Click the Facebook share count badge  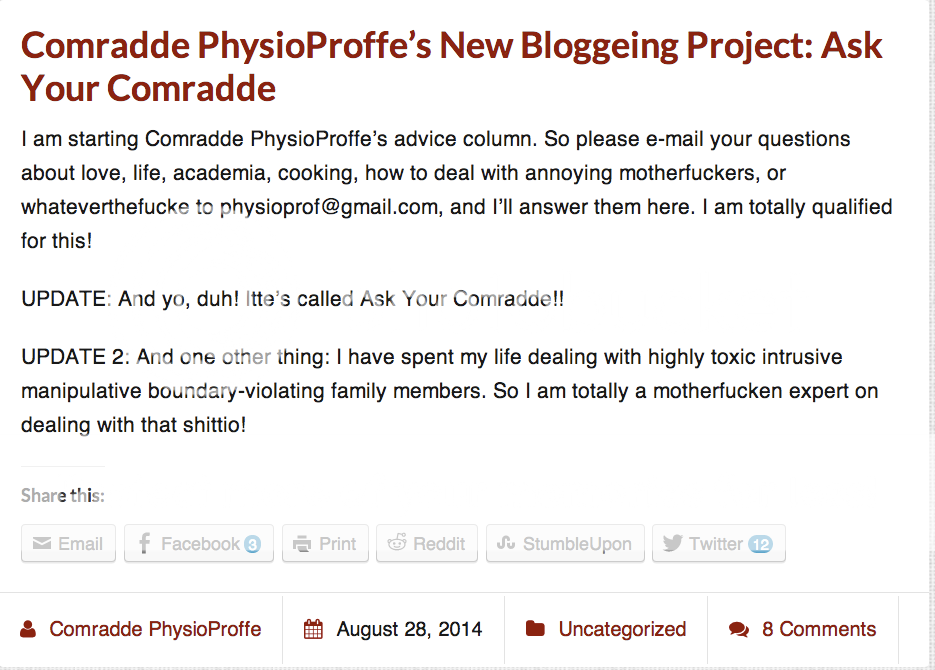coord(252,545)
